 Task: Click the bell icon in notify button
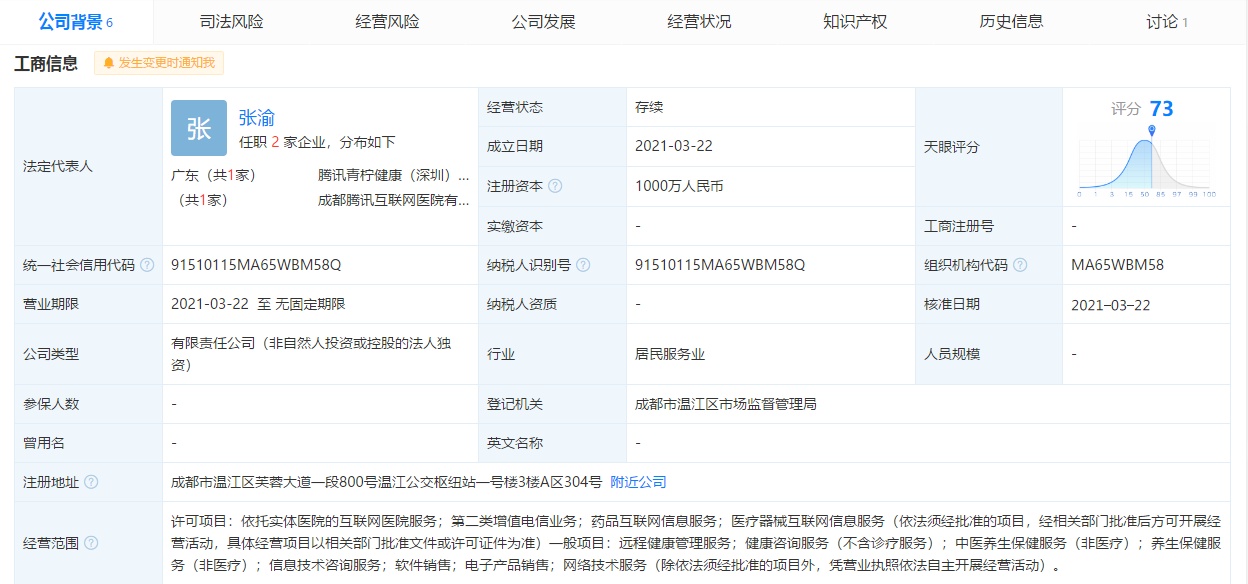coord(109,63)
